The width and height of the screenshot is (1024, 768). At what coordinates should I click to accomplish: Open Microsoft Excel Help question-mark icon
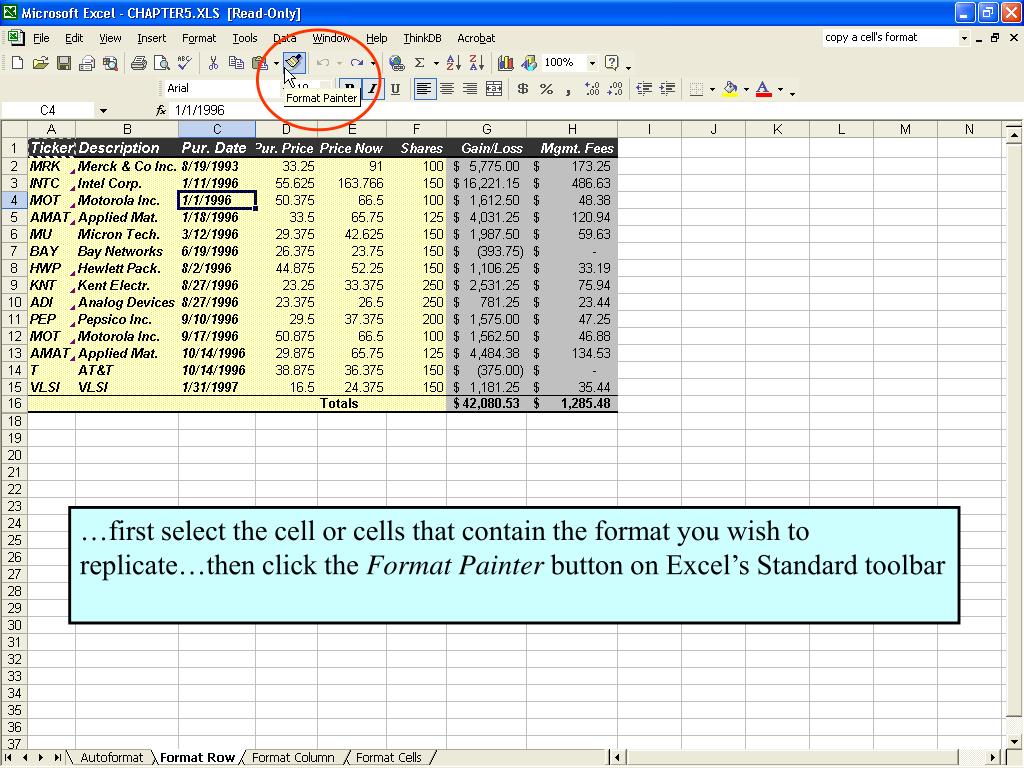[612, 63]
